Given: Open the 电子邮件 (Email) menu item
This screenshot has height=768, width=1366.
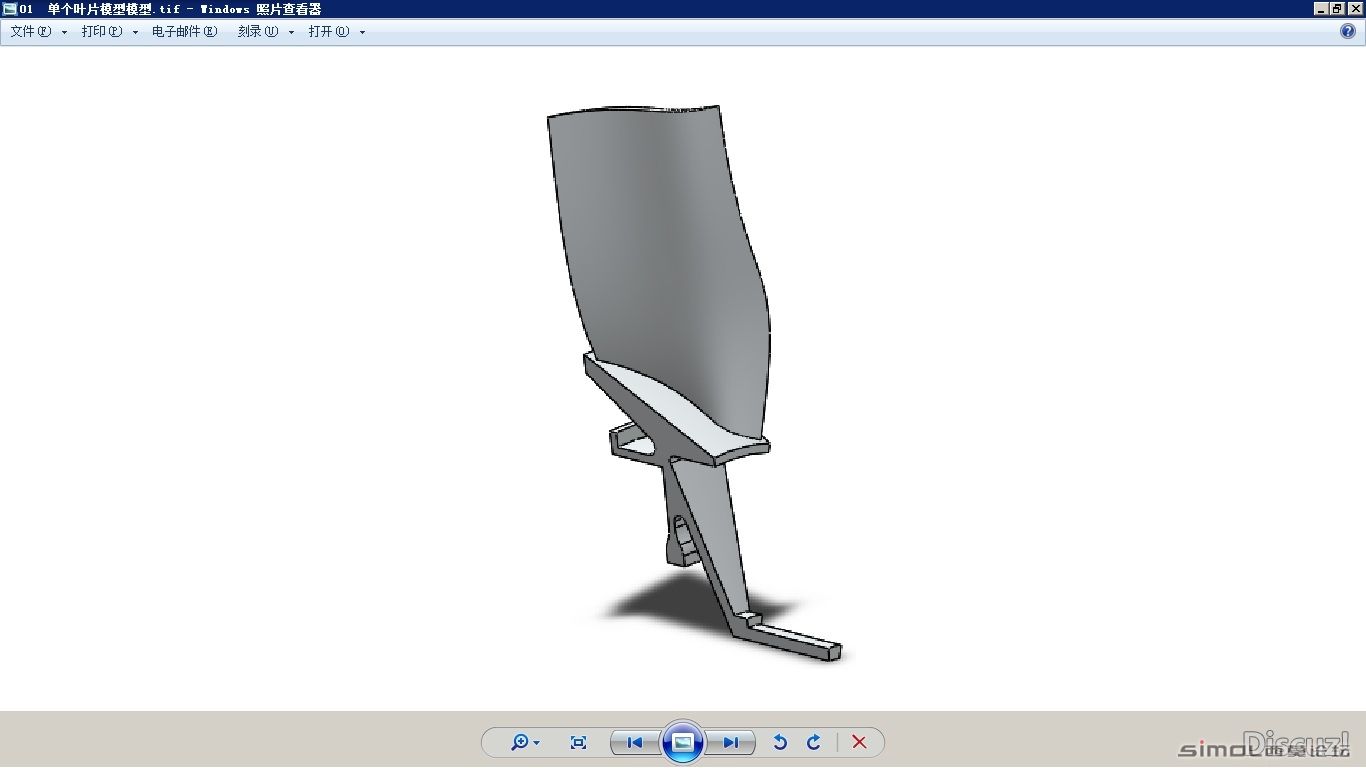Looking at the screenshot, I should coord(184,31).
